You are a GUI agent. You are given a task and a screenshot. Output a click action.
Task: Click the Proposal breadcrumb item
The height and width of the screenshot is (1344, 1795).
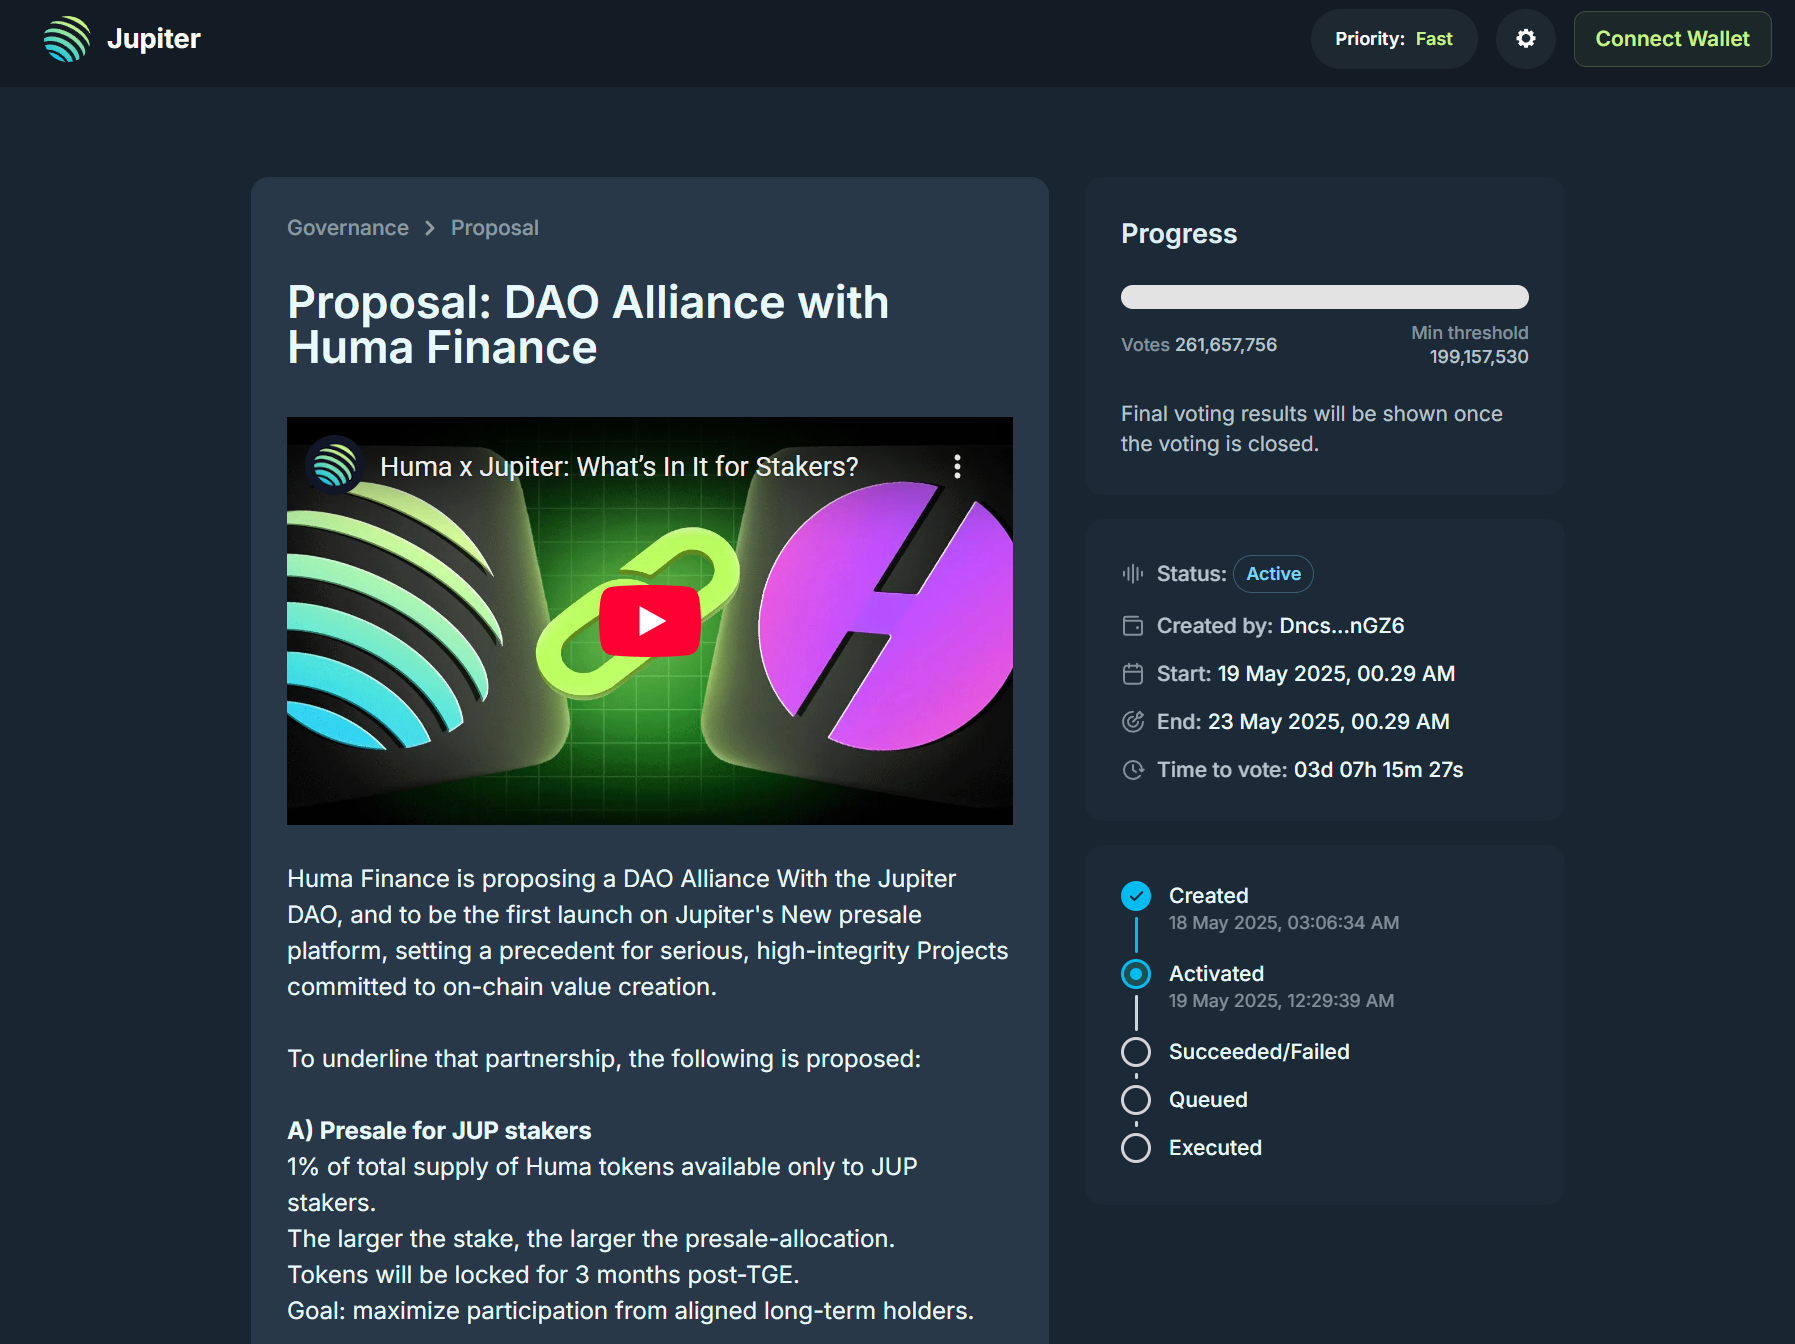495,228
